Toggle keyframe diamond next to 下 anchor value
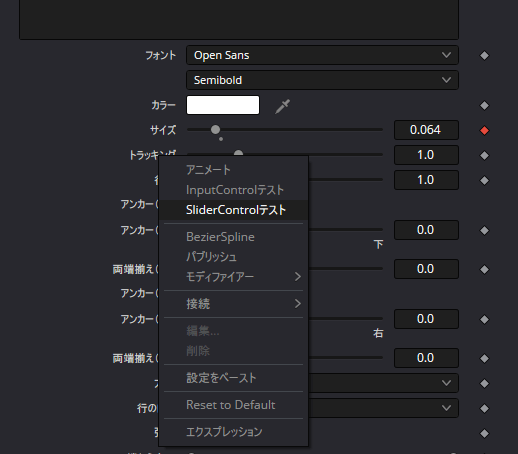 pyautogui.click(x=484, y=230)
